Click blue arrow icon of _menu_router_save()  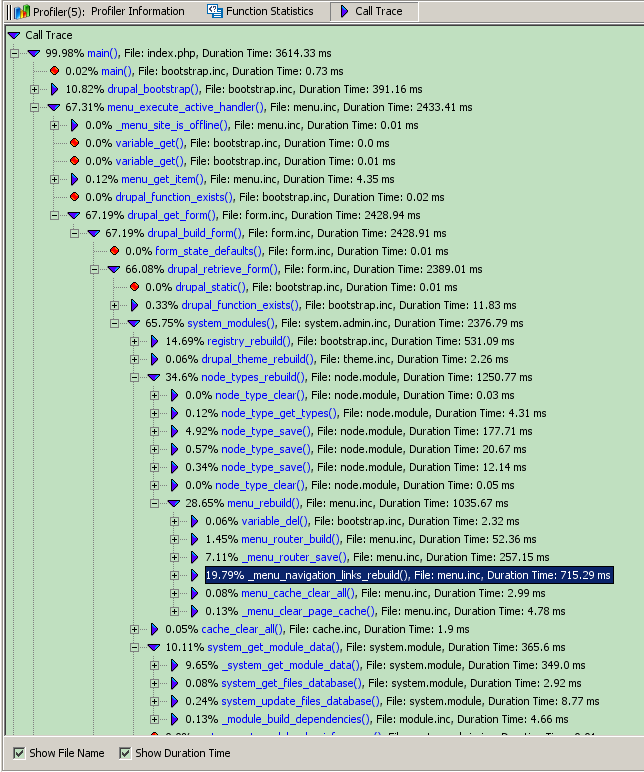(194, 557)
